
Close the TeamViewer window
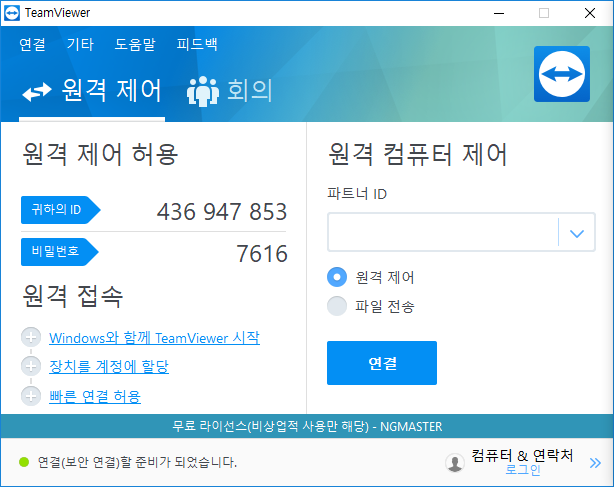pyautogui.click(x=590, y=13)
